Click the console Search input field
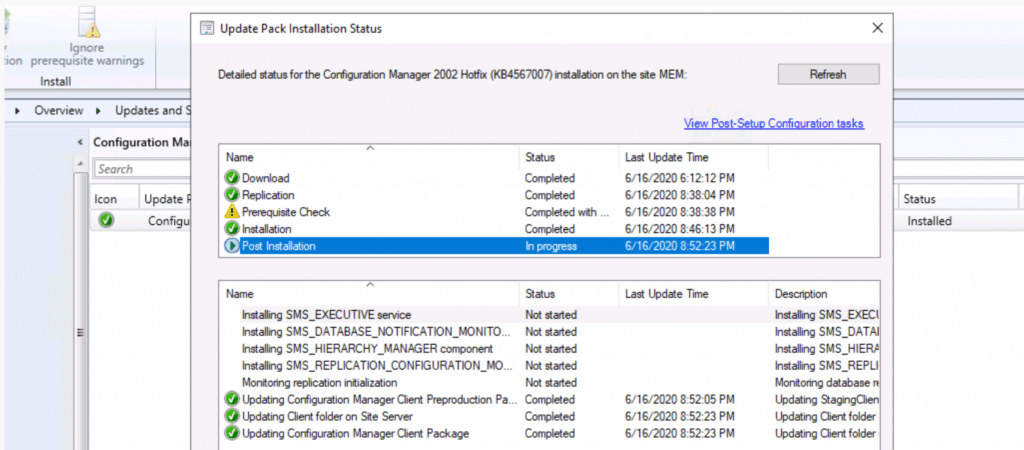 (x=142, y=169)
